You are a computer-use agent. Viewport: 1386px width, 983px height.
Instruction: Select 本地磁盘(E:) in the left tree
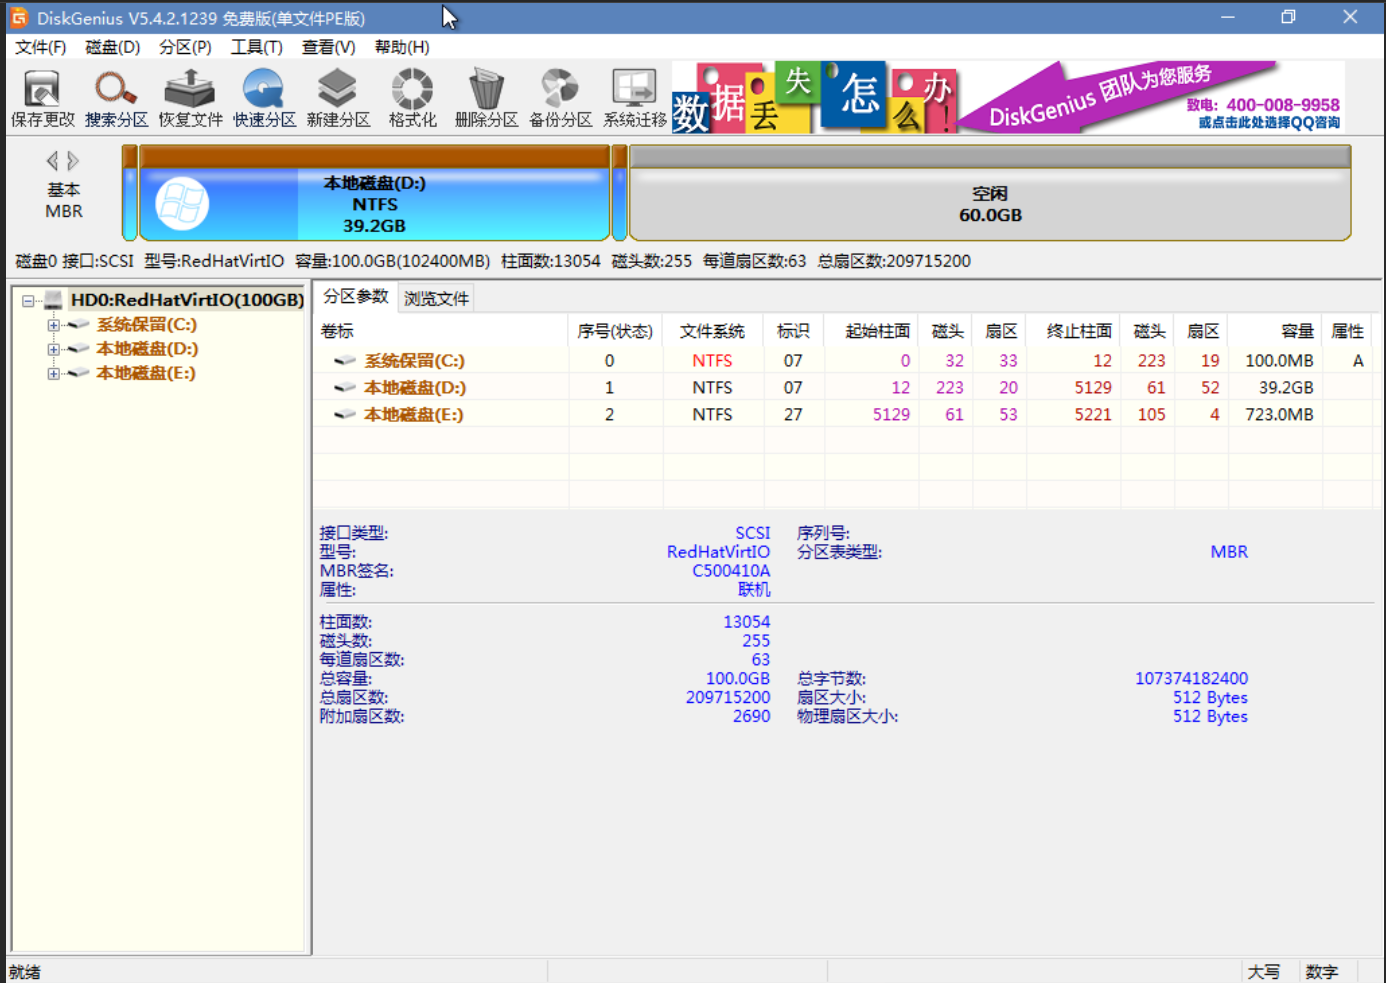point(146,373)
